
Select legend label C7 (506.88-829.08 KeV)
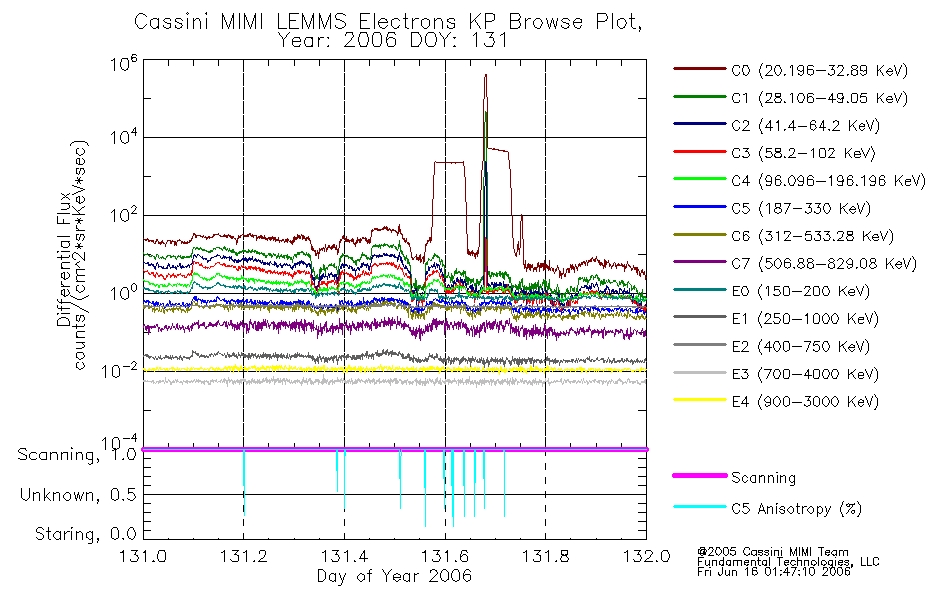(x=824, y=264)
